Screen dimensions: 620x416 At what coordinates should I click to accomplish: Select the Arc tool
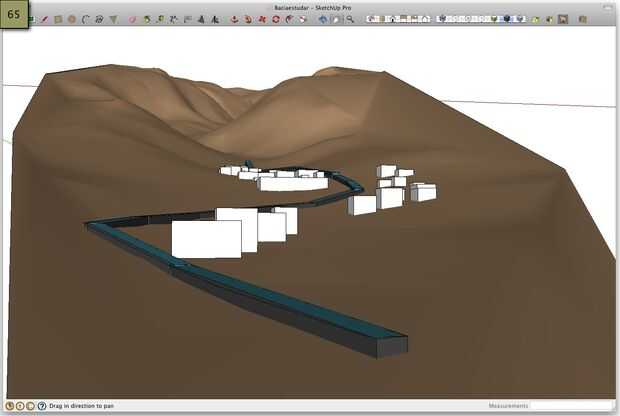tap(85, 19)
